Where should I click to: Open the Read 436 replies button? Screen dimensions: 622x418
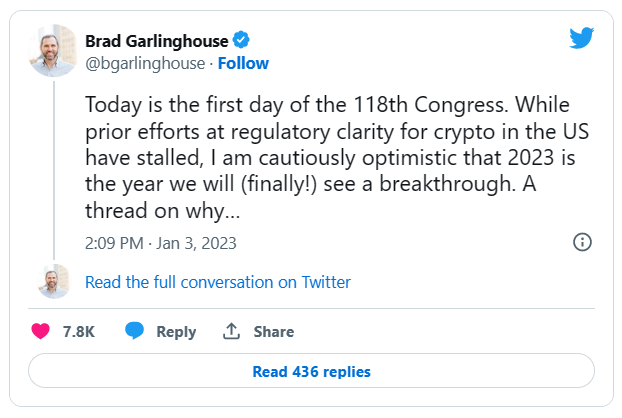[x=311, y=371]
